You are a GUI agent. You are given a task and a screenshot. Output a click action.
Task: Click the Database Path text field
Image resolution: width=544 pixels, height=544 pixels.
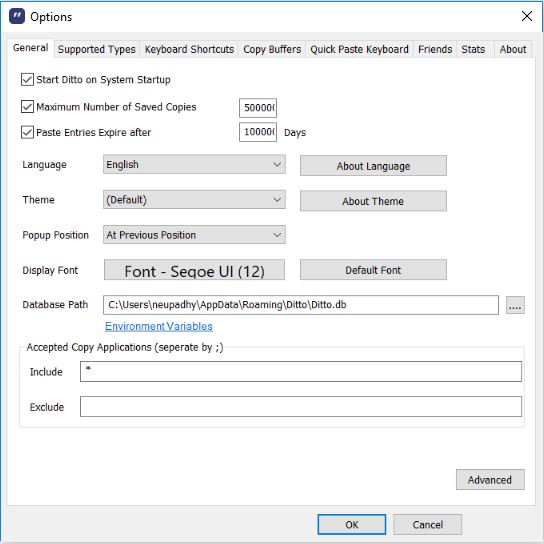click(301, 305)
